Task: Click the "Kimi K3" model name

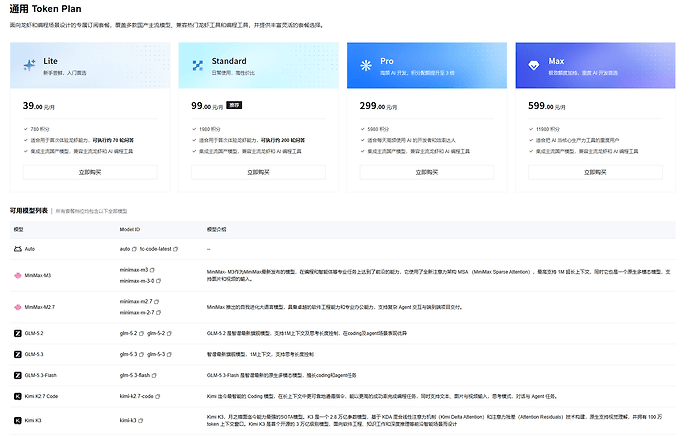Action: pos(33,421)
